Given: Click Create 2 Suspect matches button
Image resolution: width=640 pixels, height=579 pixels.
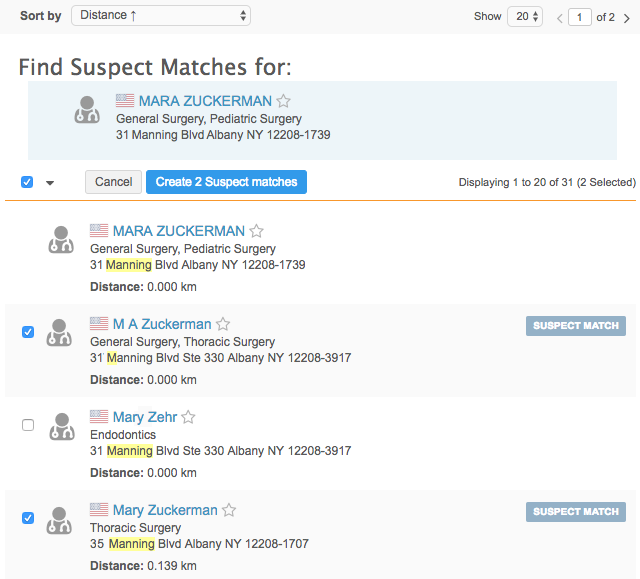Looking at the screenshot, I should point(226,182).
